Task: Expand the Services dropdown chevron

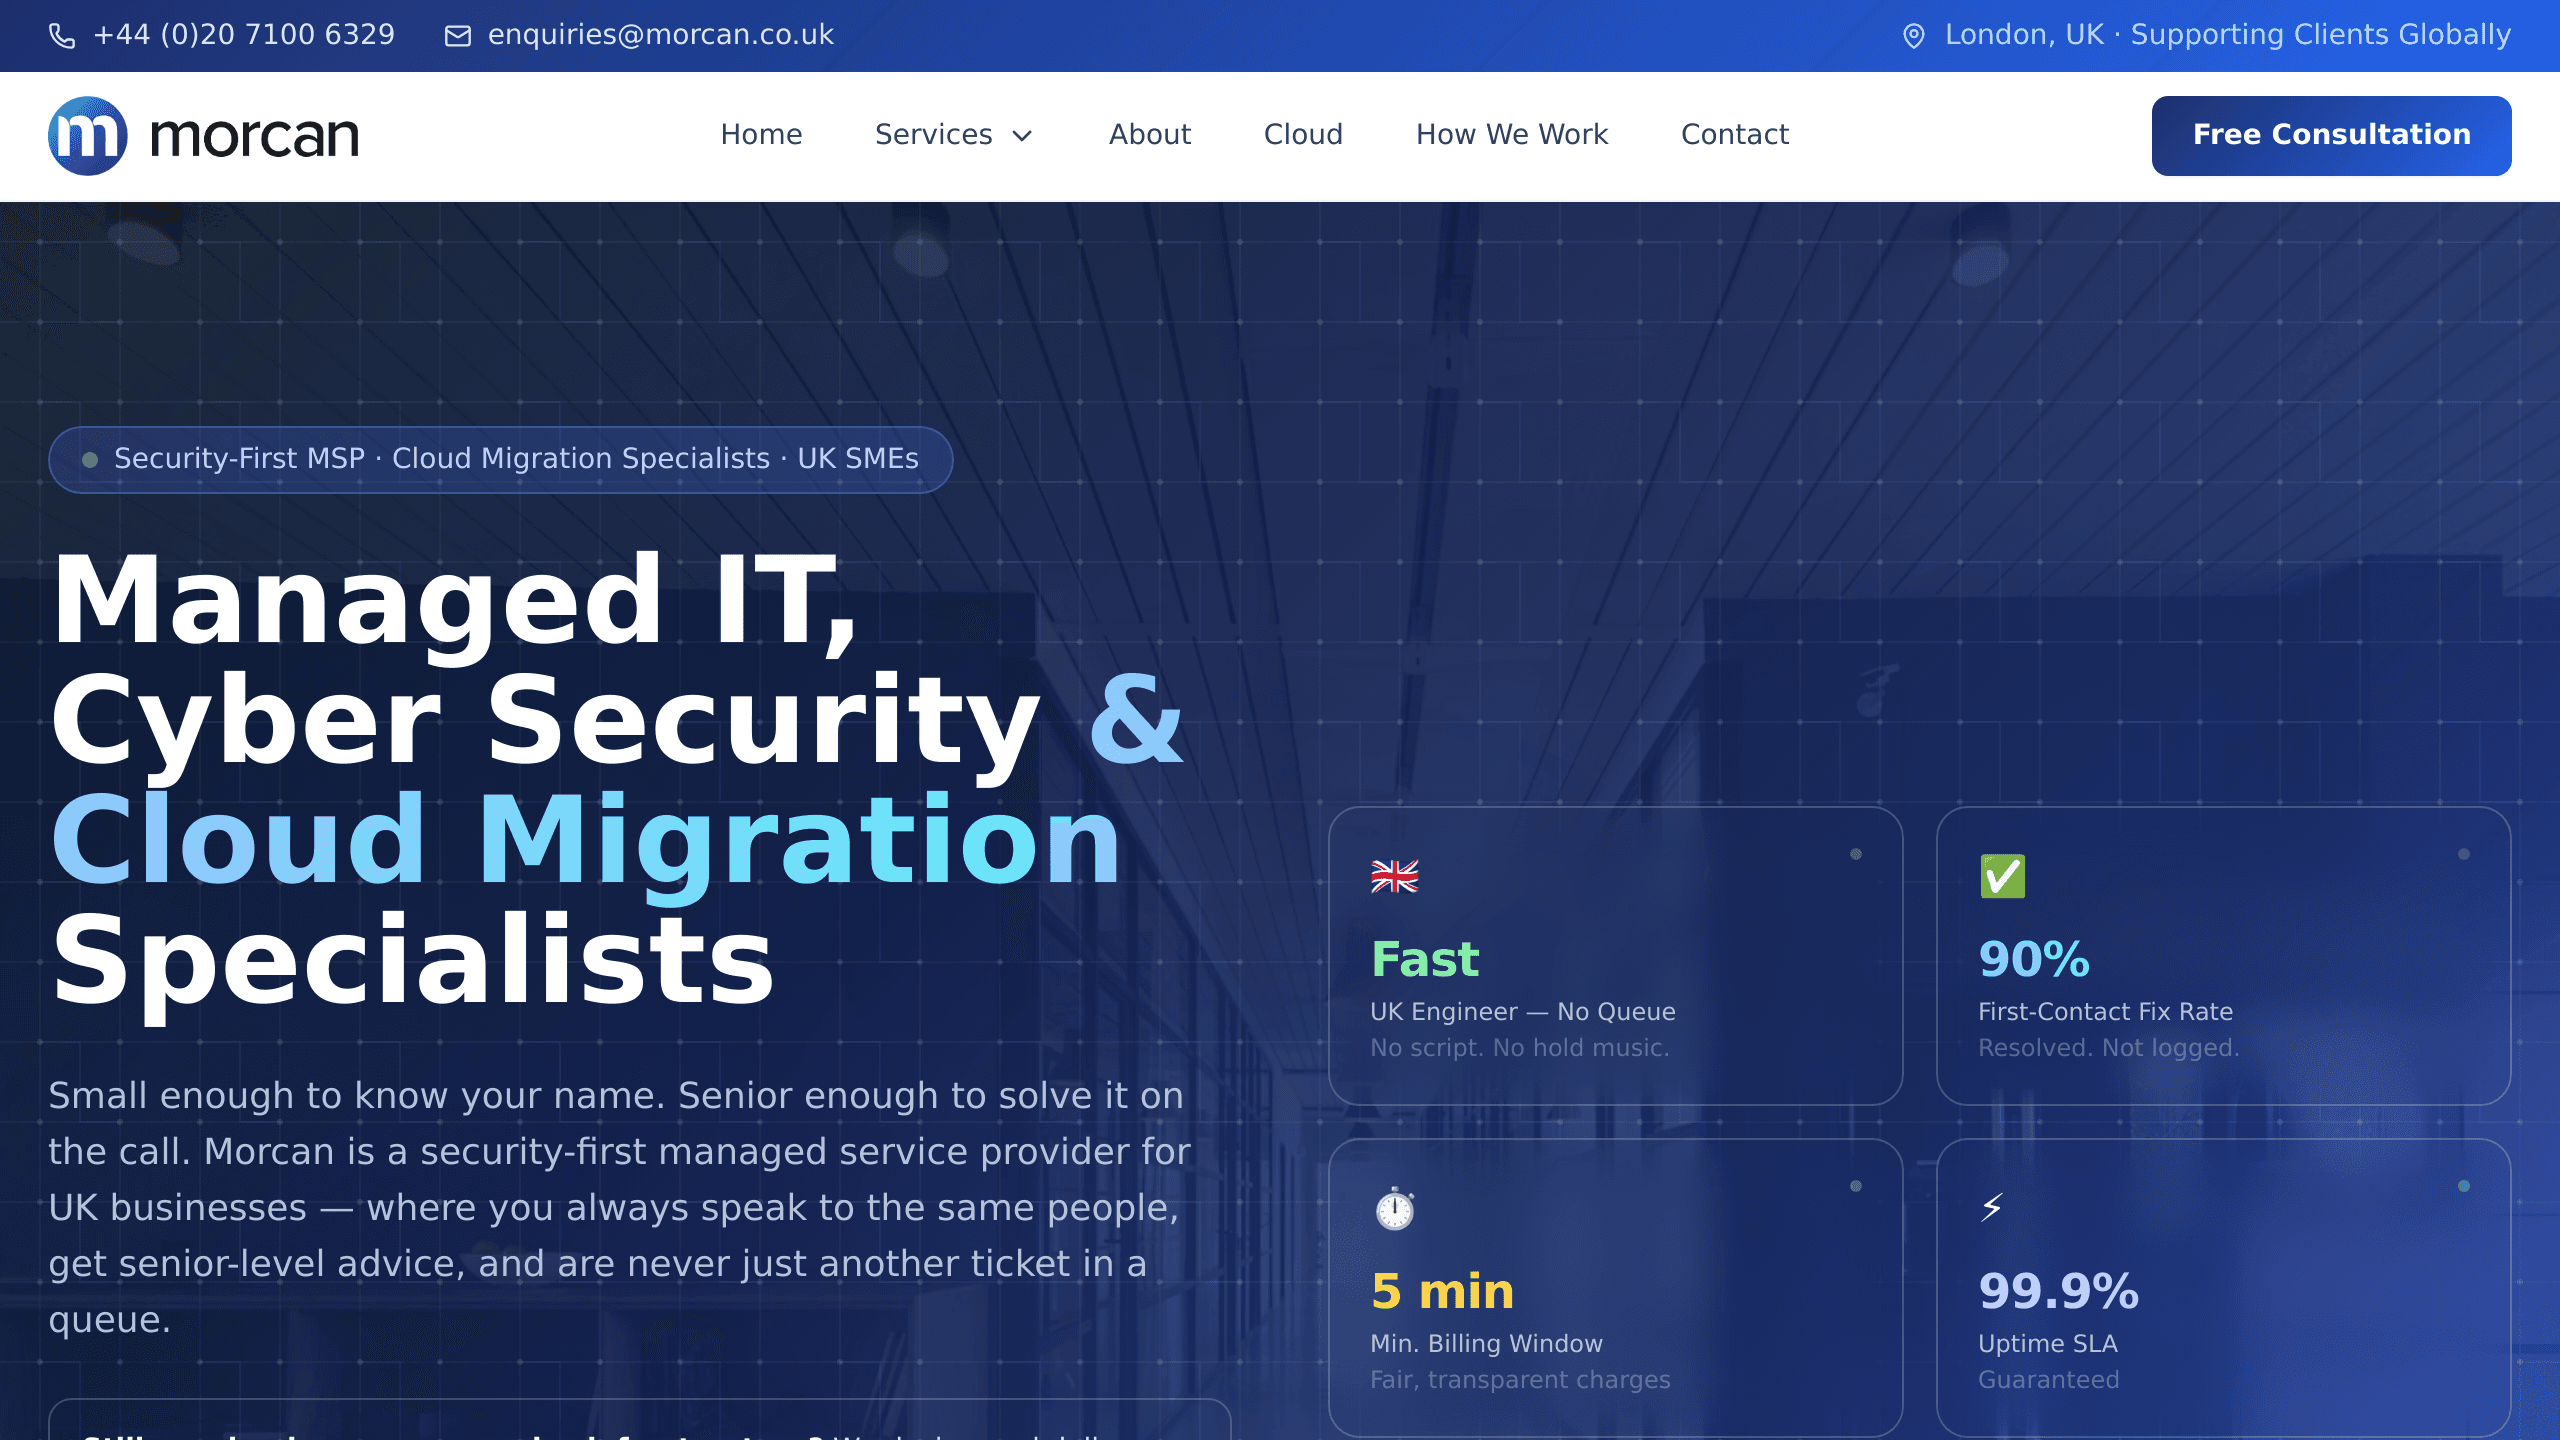Action: pyautogui.click(x=1022, y=136)
